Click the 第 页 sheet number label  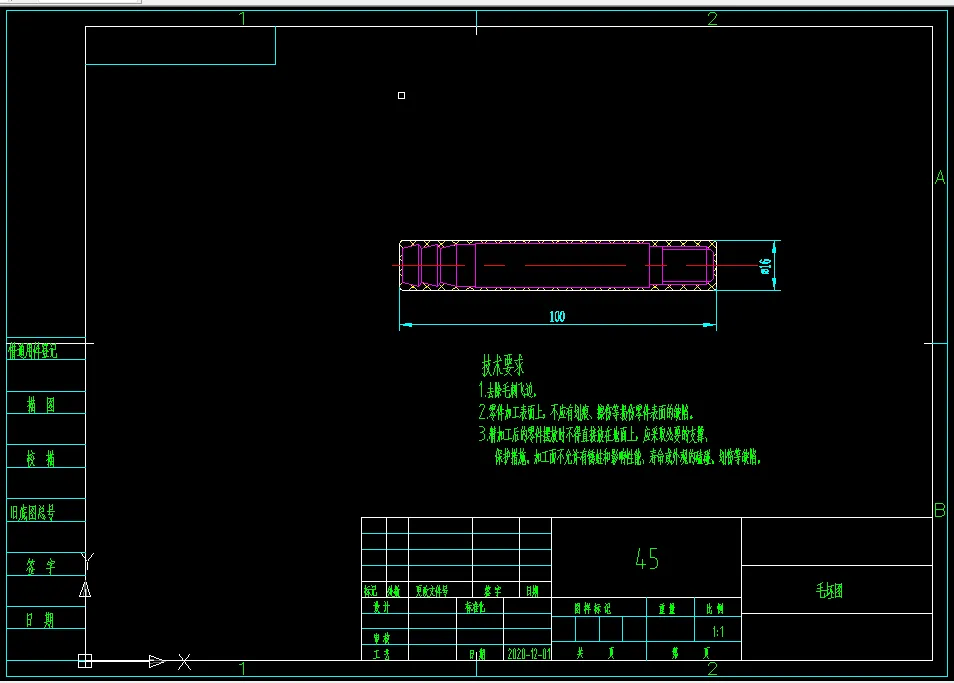(x=690, y=653)
